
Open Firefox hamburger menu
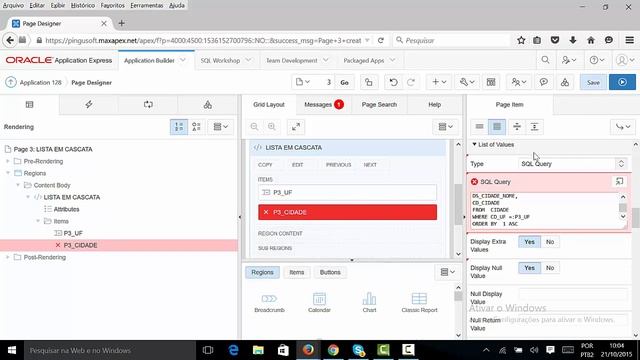(x=629, y=40)
